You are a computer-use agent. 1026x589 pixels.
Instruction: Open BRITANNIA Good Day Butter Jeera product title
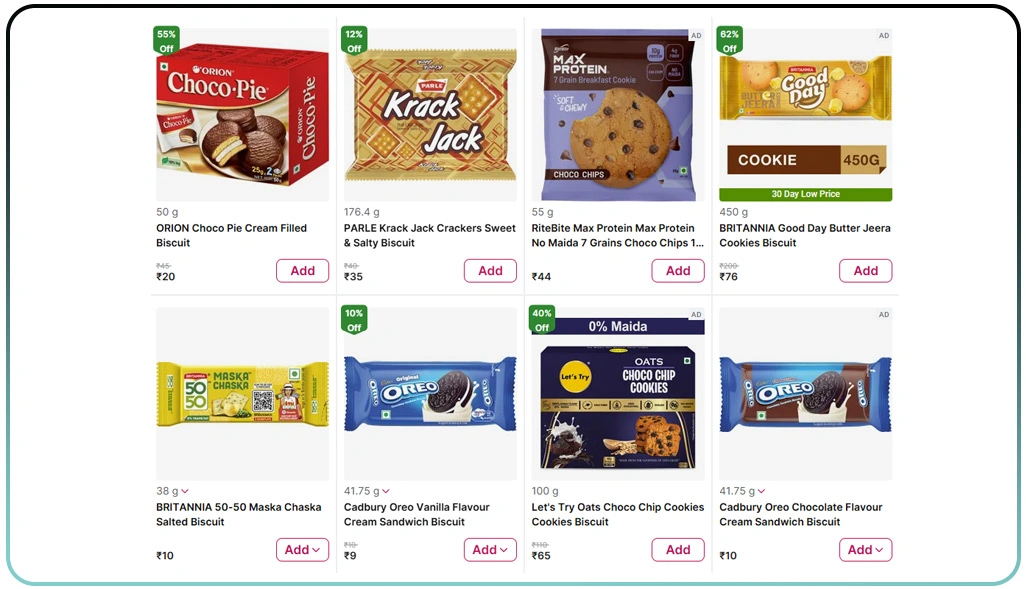[804, 235]
